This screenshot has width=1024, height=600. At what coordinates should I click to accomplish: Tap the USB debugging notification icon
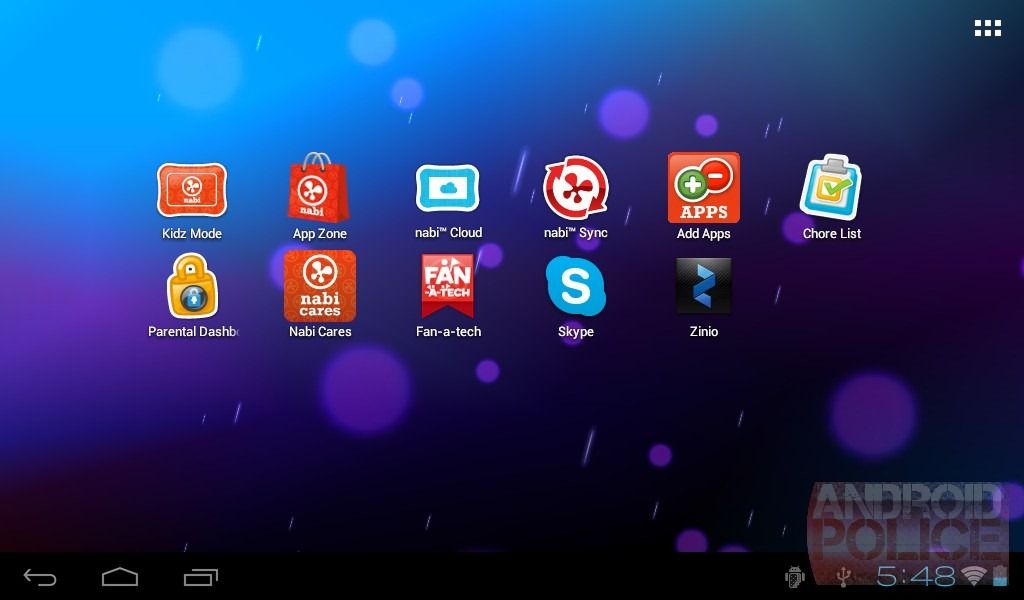tap(795, 577)
